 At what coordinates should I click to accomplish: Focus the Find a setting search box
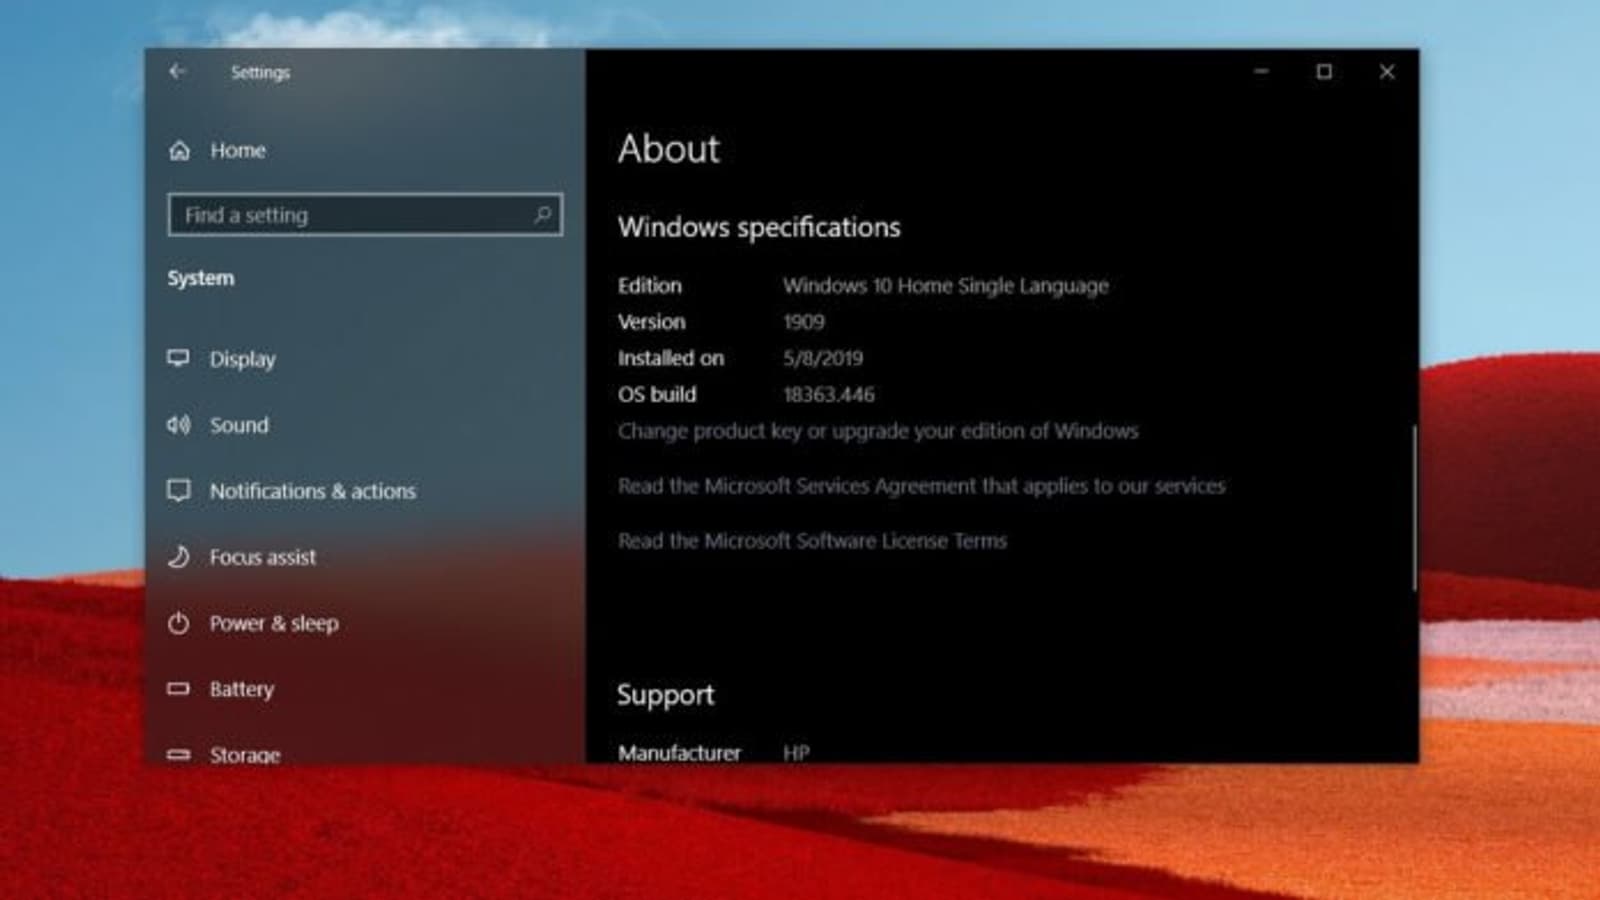point(365,214)
